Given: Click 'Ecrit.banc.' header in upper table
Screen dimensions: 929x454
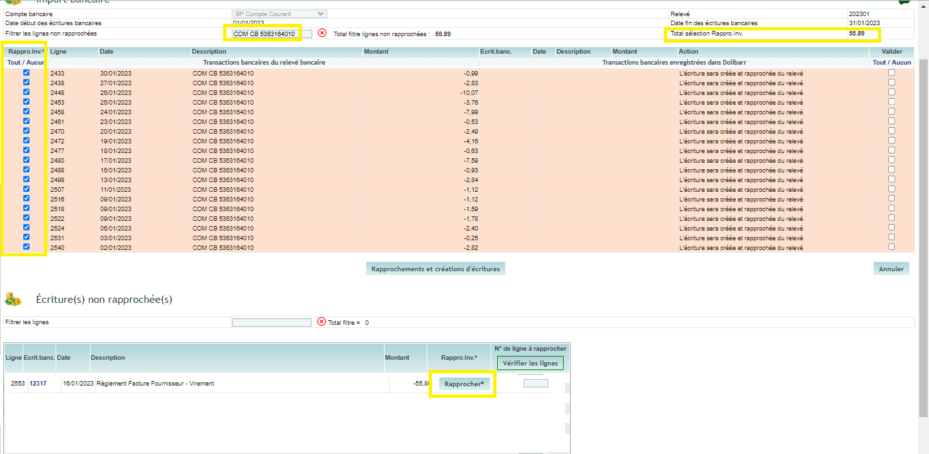Looking at the screenshot, I should coord(496,52).
